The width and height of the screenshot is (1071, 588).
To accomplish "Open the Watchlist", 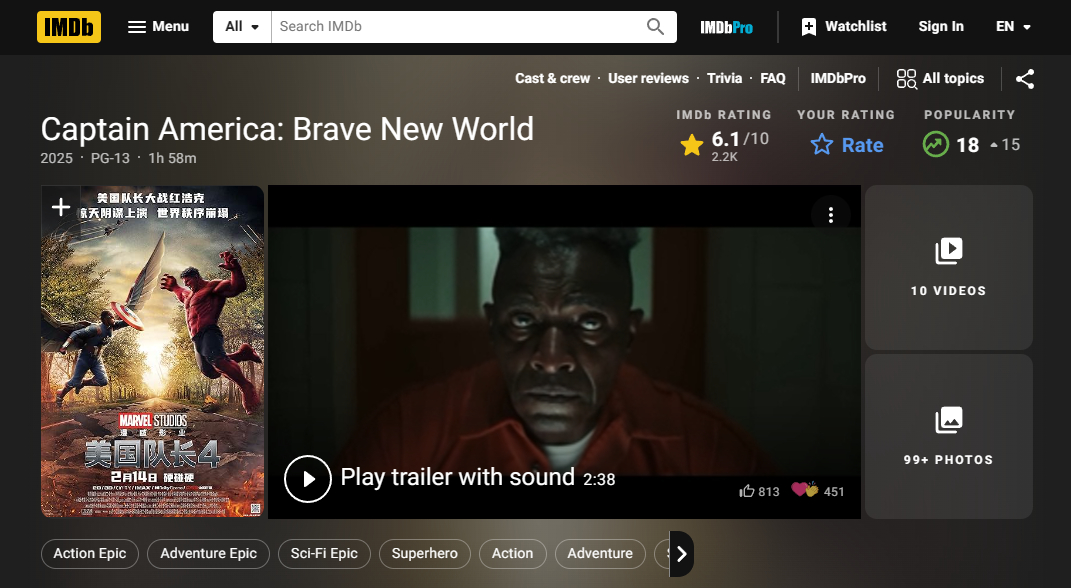I will pos(844,27).
